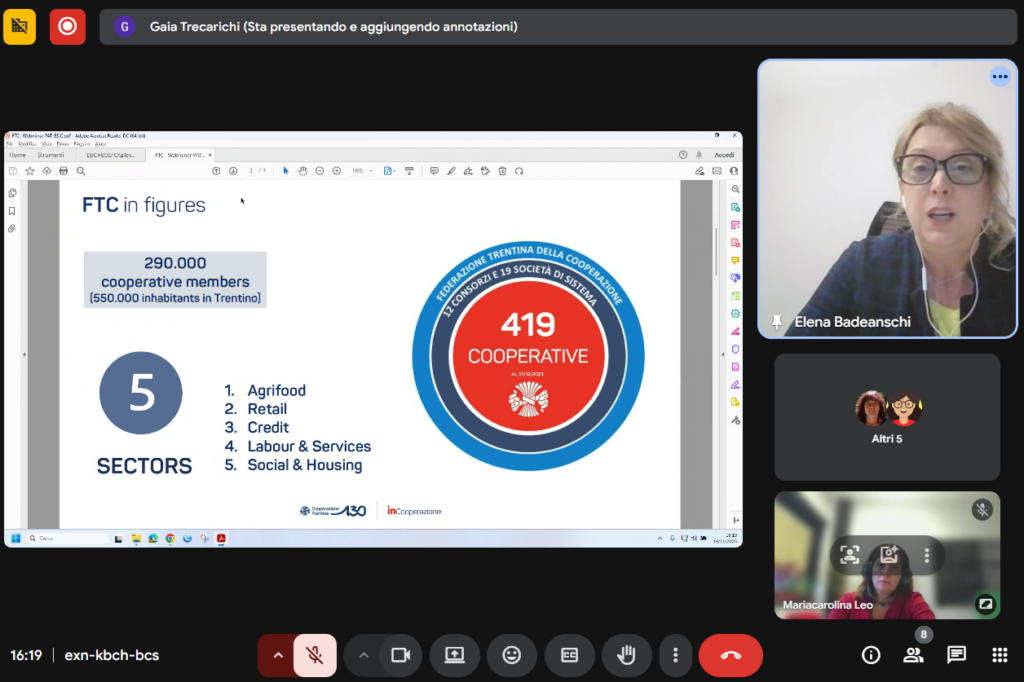Image resolution: width=1024 pixels, height=682 pixels.
Task: Open the activities grid
Action: (x=999, y=655)
